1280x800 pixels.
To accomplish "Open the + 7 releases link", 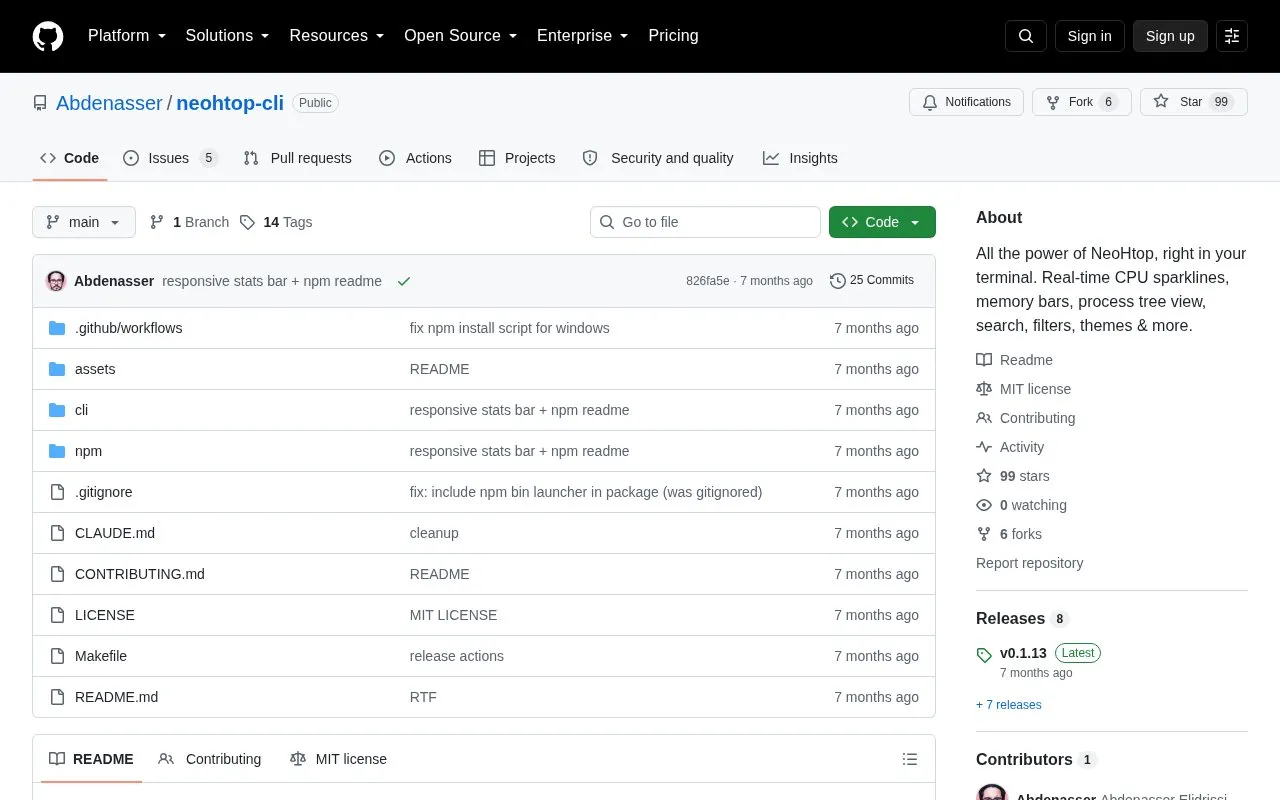I will [x=1009, y=705].
